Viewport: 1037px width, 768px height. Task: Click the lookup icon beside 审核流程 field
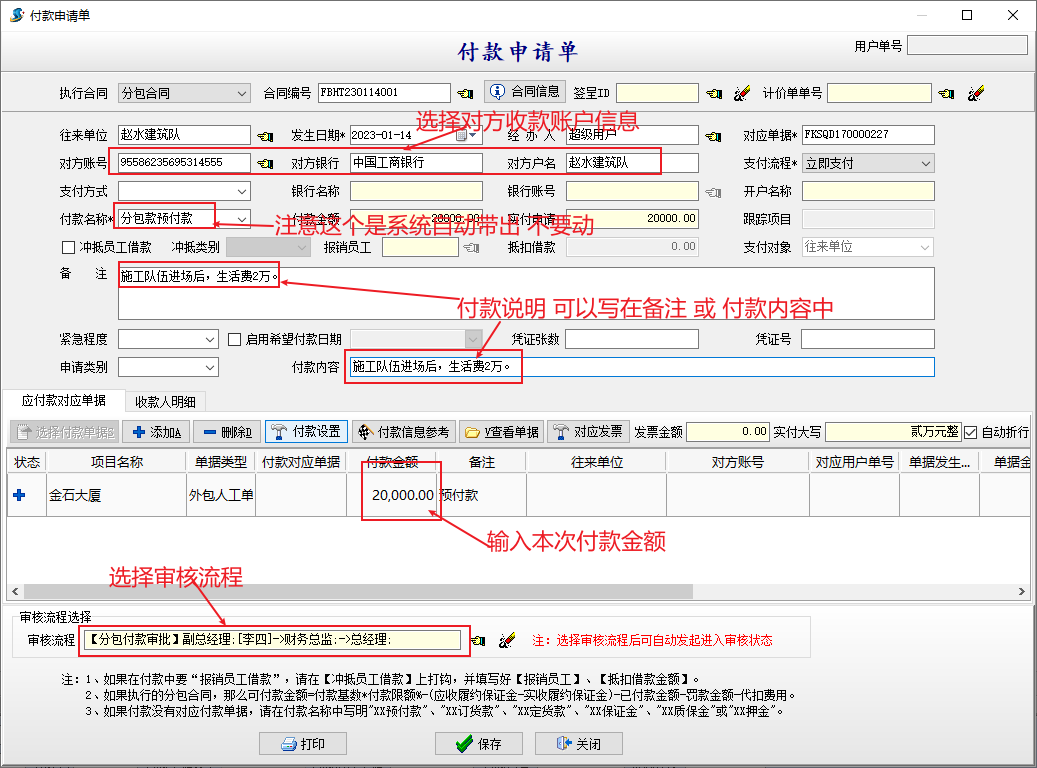pos(479,640)
